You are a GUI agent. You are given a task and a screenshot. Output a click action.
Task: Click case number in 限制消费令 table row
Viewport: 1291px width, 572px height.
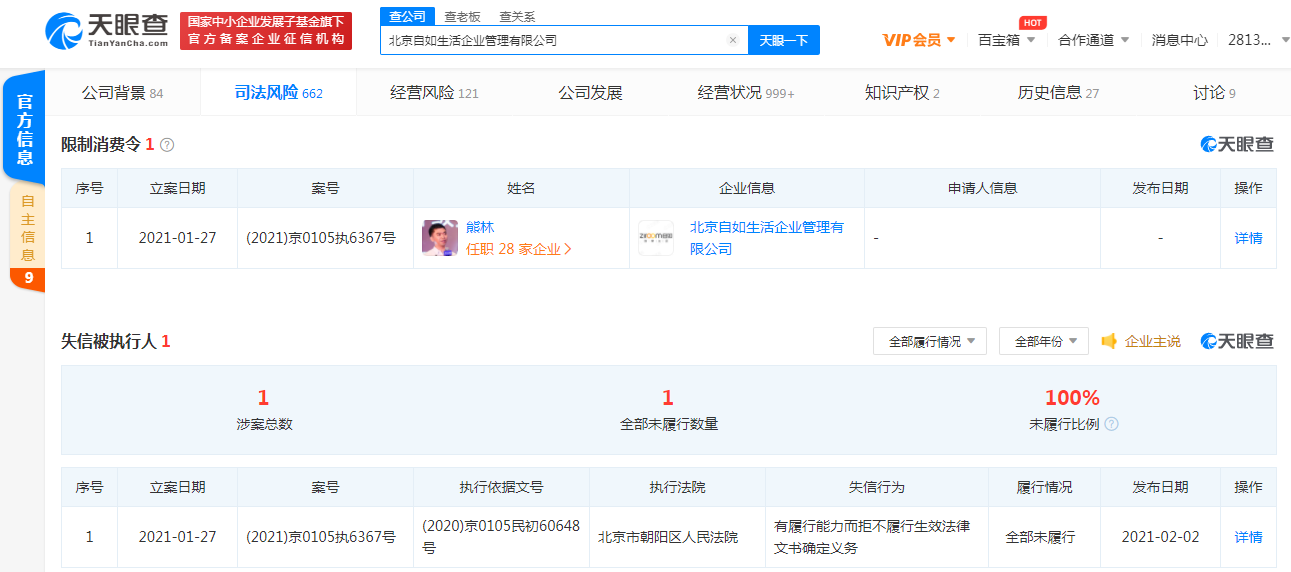(321, 238)
